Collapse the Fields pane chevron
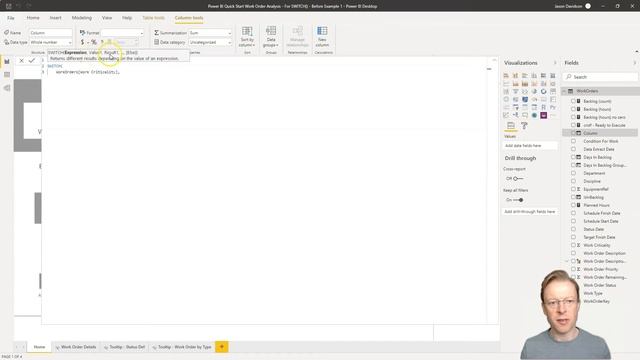The image size is (640, 360). [x=635, y=63]
